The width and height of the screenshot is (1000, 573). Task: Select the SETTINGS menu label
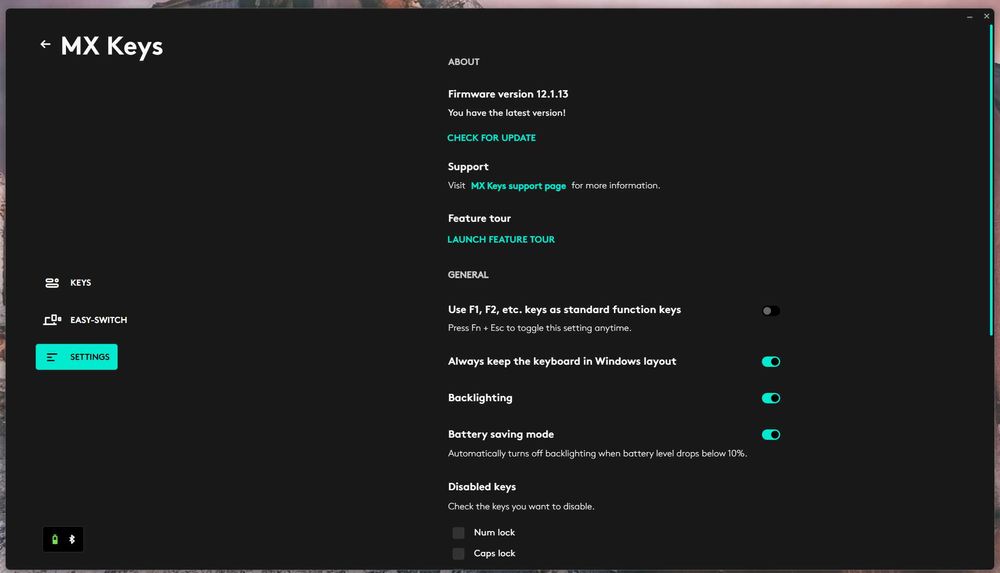point(89,357)
